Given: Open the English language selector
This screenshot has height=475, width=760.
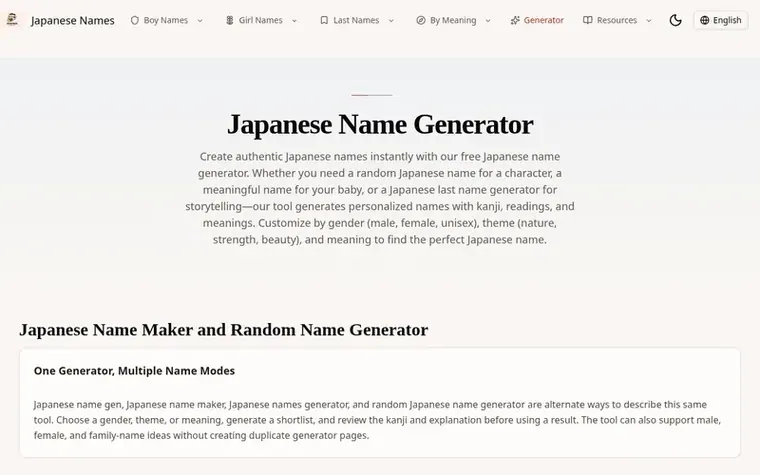Looking at the screenshot, I should click(721, 20).
